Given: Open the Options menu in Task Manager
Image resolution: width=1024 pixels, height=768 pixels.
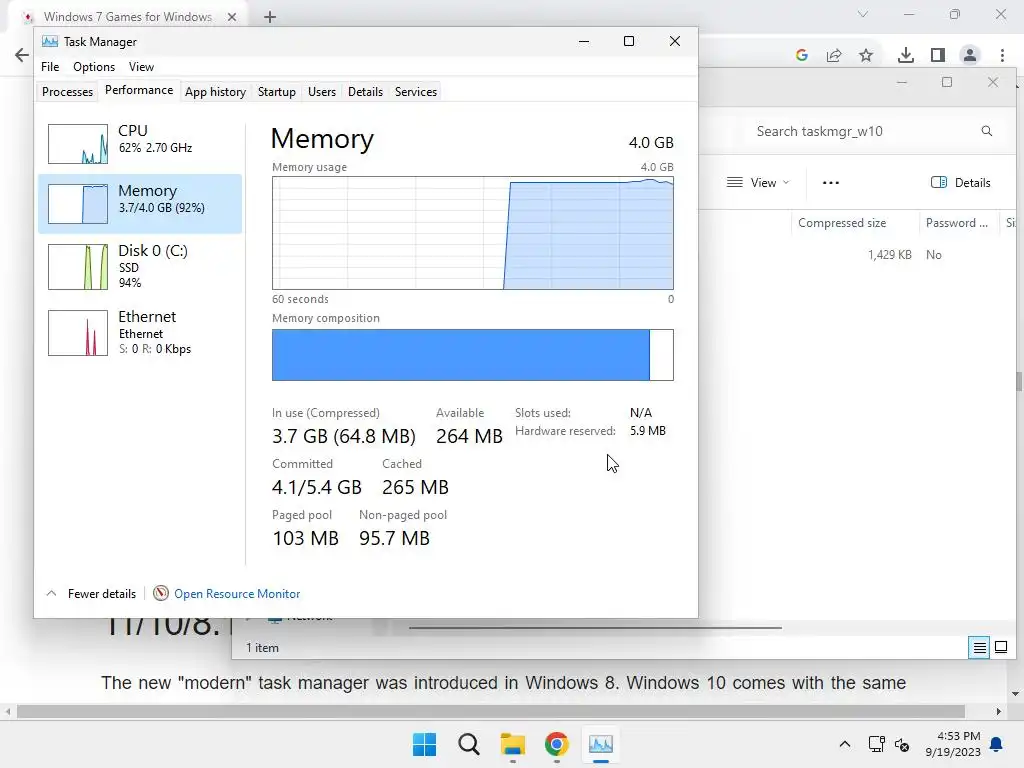Looking at the screenshot, I should pyautogui.click(x=94, y=67).
